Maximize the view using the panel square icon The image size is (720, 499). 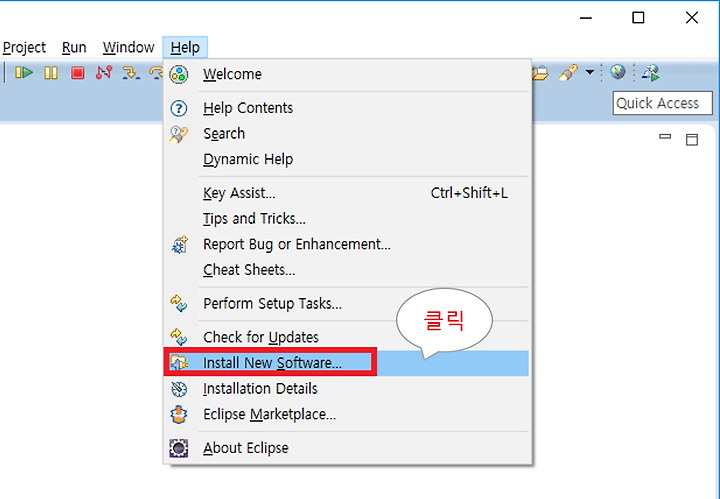coord(692,140)
